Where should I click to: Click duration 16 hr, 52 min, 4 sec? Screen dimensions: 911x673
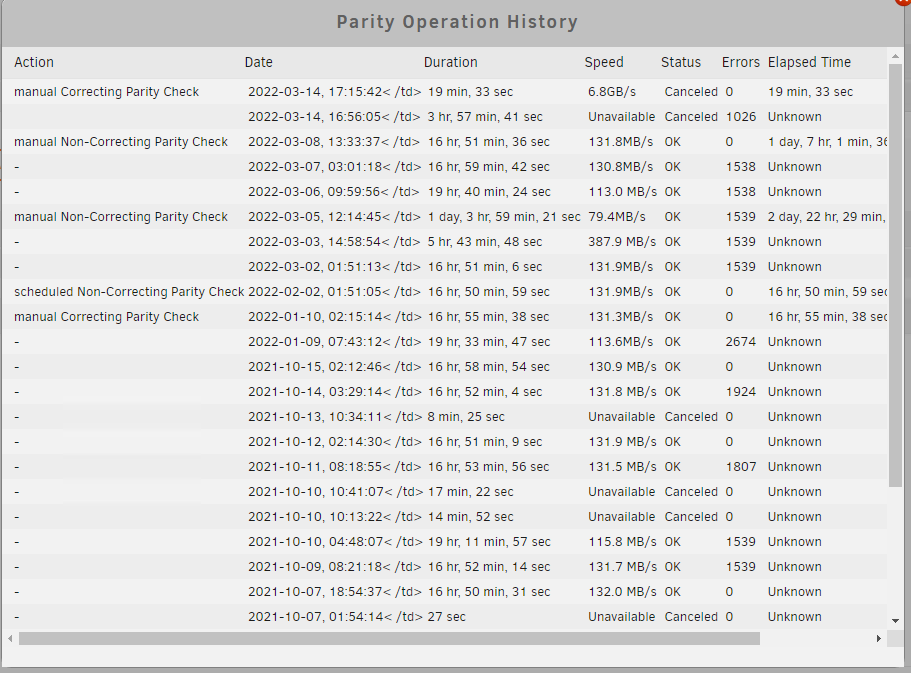pyautogui.click(x=485, y=392)
